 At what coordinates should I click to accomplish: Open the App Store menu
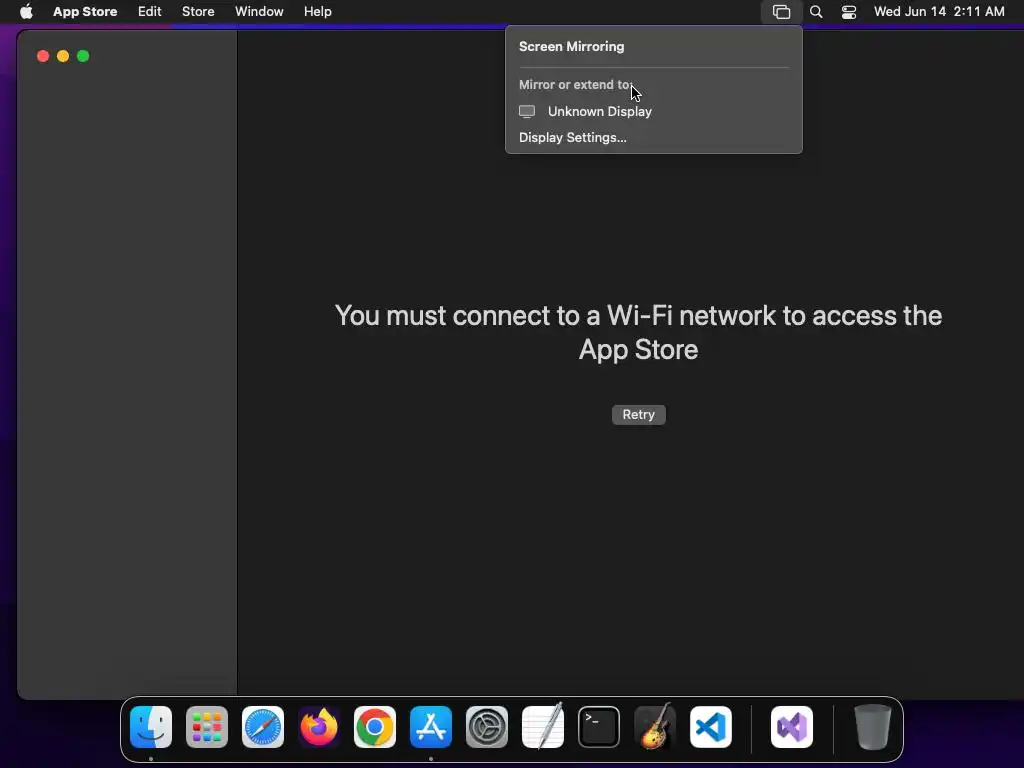tap(85, 11)
